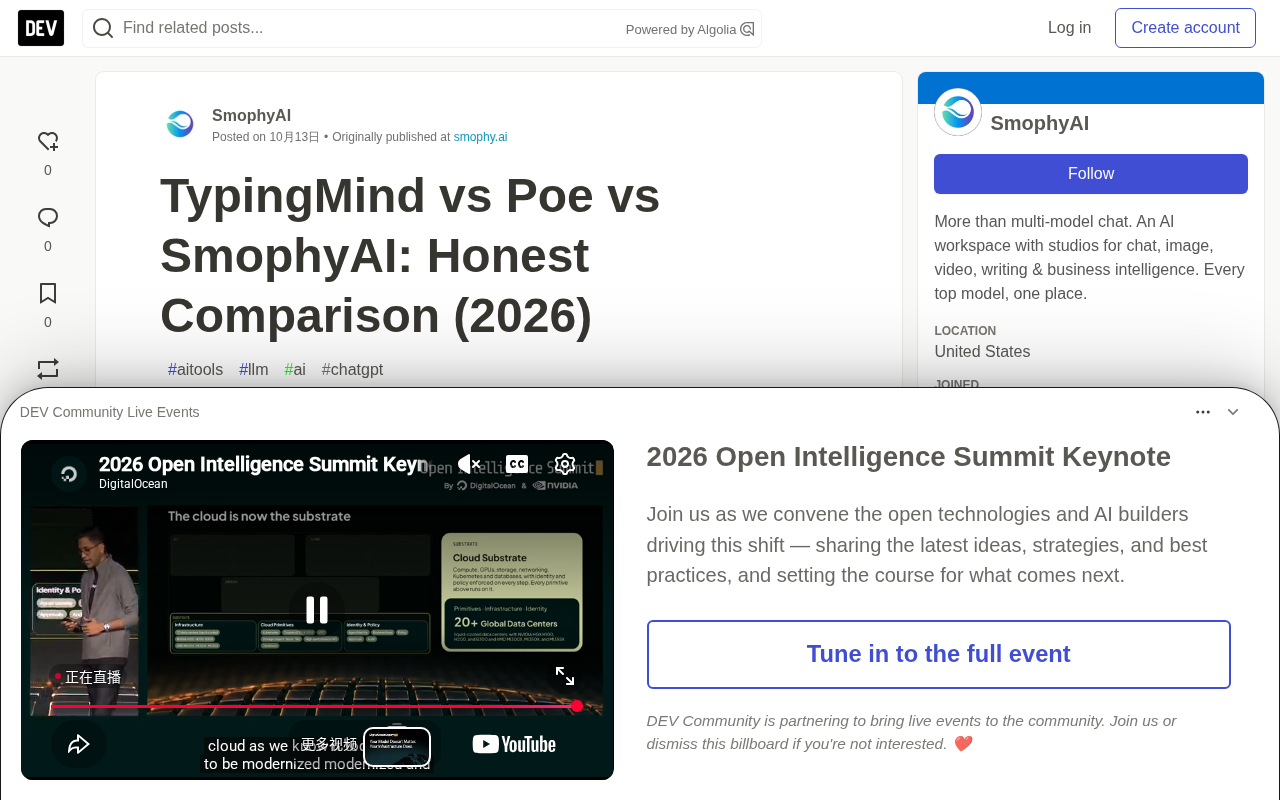Open the #aitools tag
The width and height of the screenshot is (1280, 800).
196,370
